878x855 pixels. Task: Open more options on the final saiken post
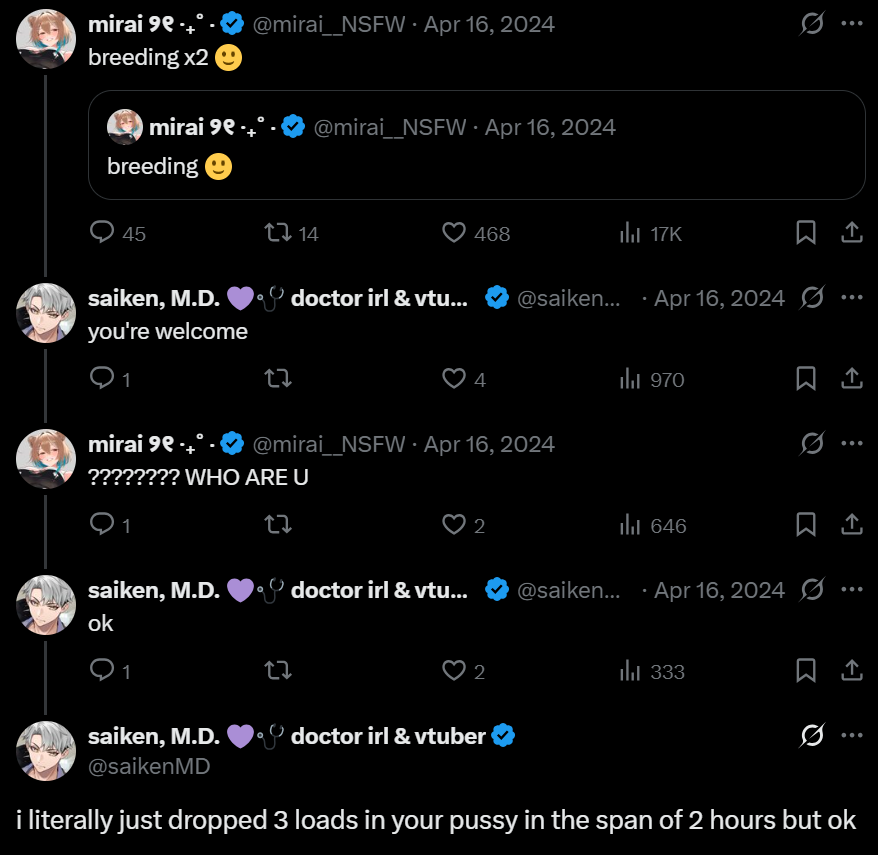pyautogui.click(x=851, y=736)
